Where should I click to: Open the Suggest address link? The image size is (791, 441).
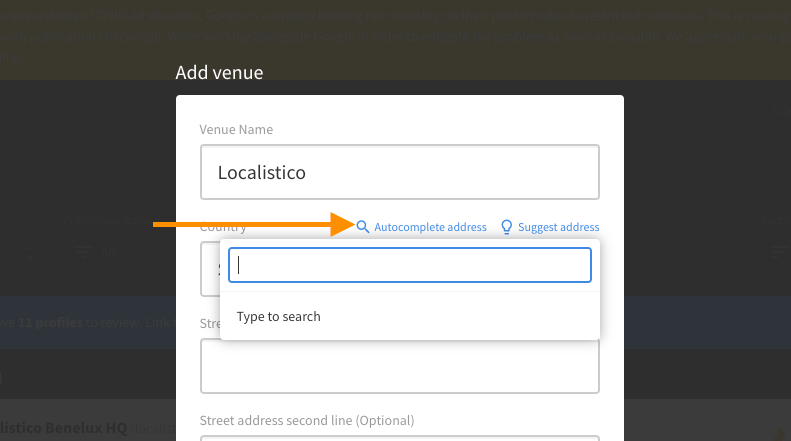[x=558, y=228]
